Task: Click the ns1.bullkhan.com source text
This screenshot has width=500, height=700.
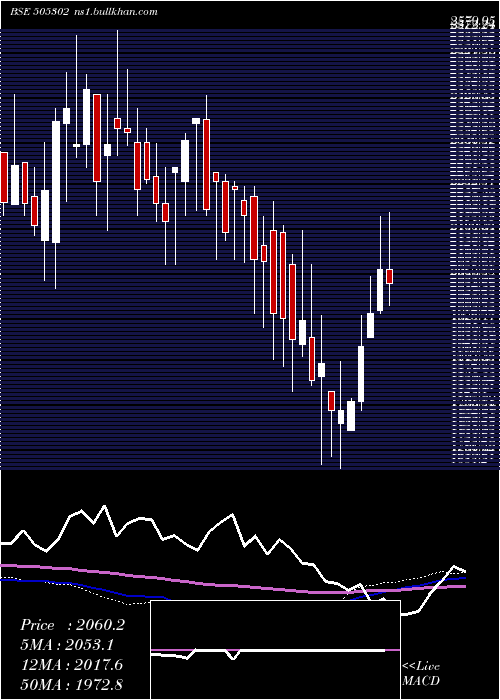Action: pyautogui.click(x=115, y=12)
